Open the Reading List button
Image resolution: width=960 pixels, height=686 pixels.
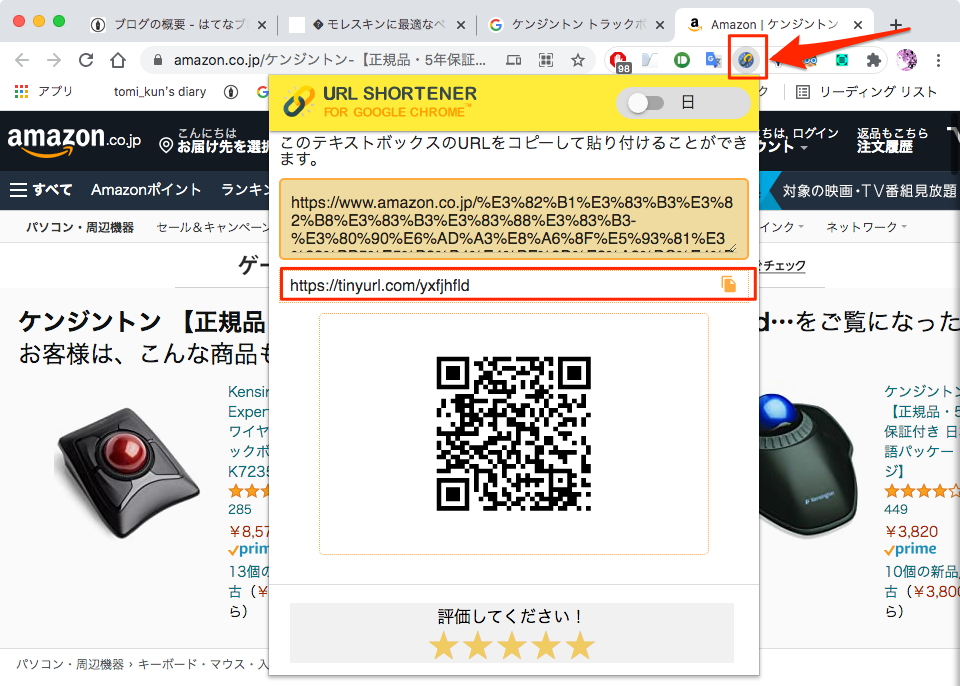point(866,92)
